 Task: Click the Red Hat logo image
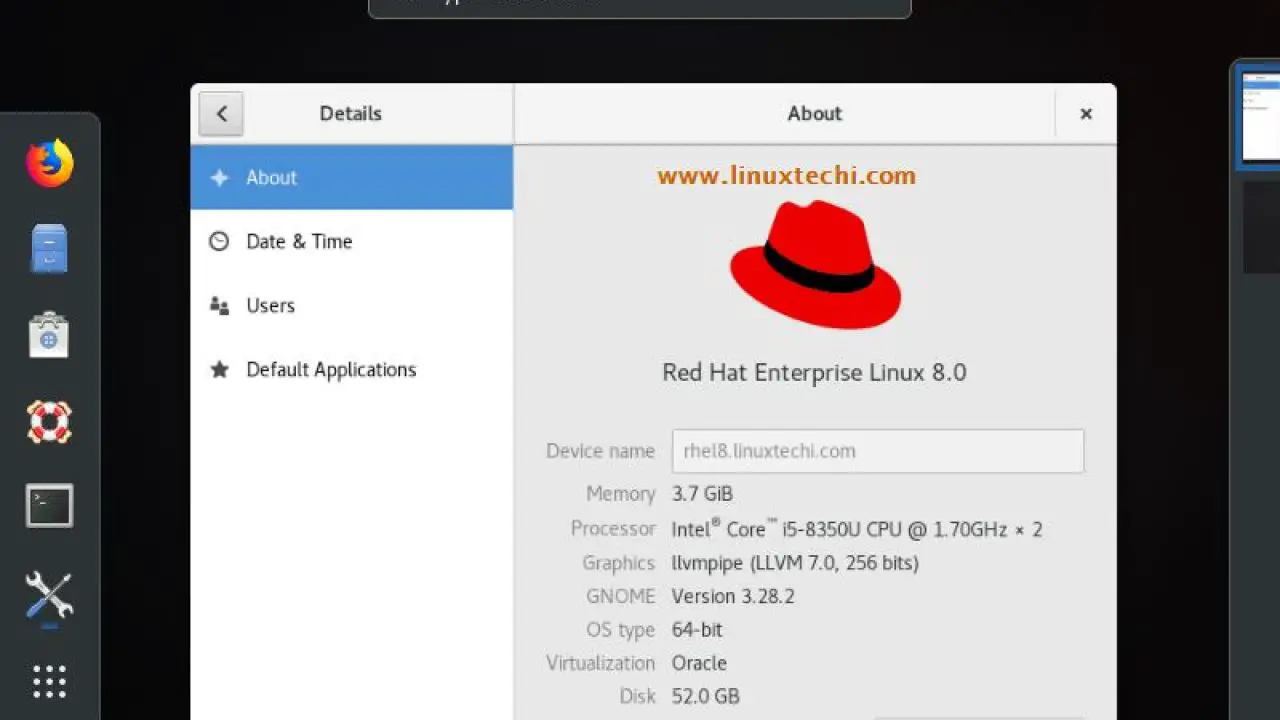click(815, 265)
